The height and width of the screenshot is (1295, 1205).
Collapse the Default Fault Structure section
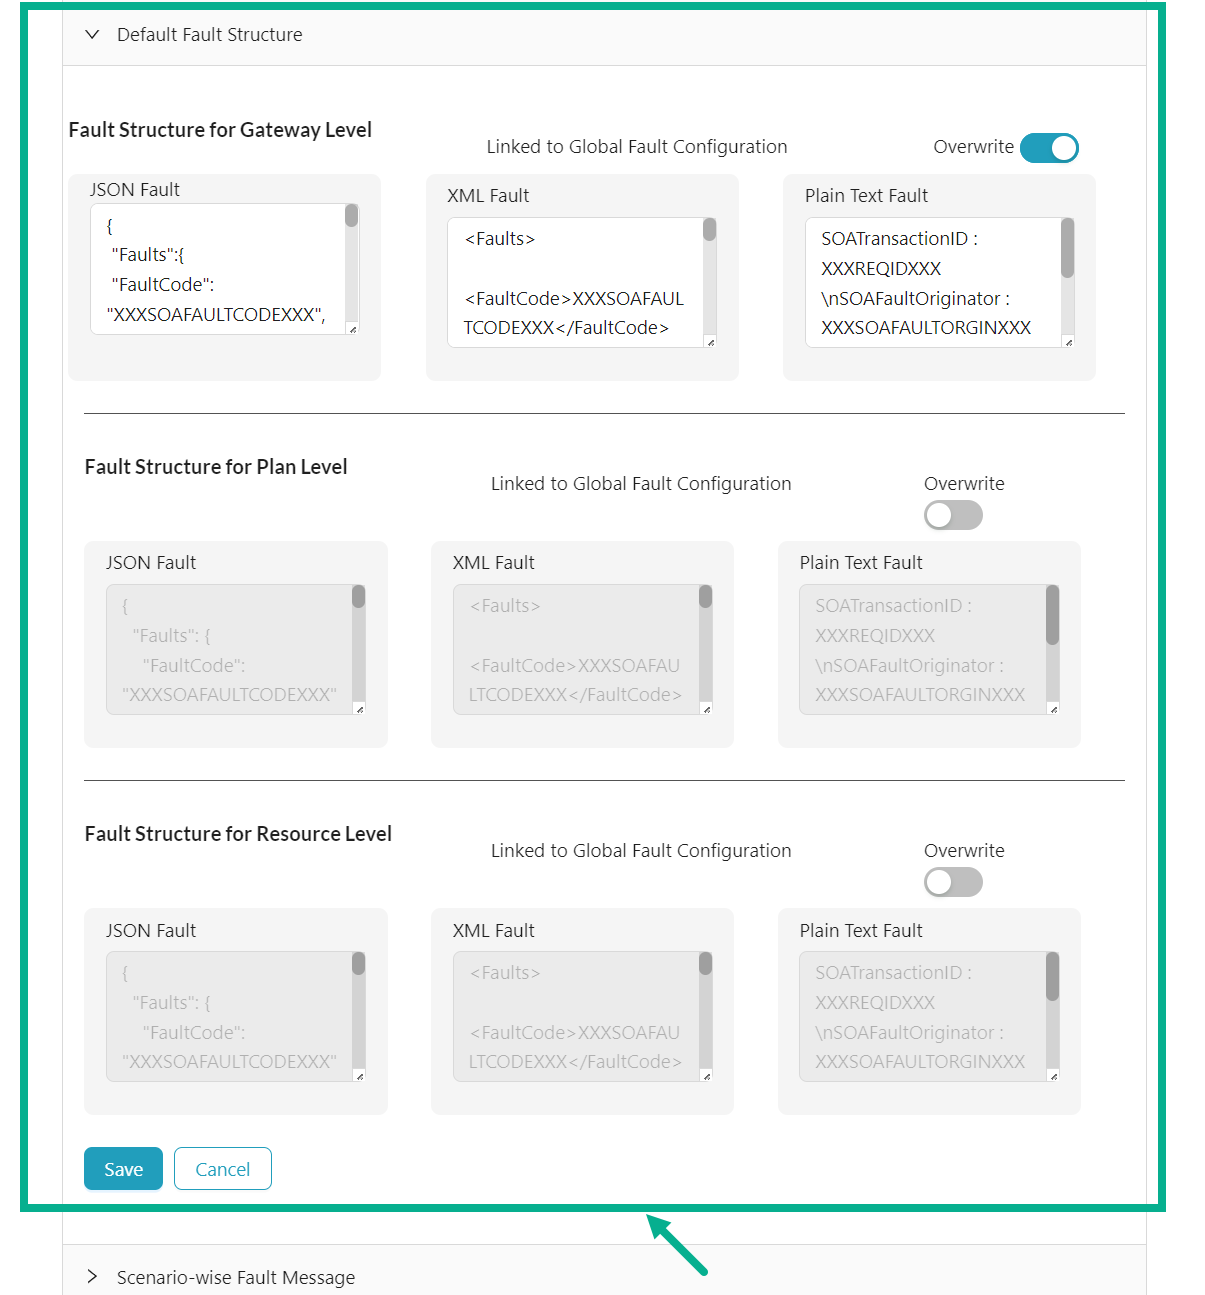pos(93,35)
